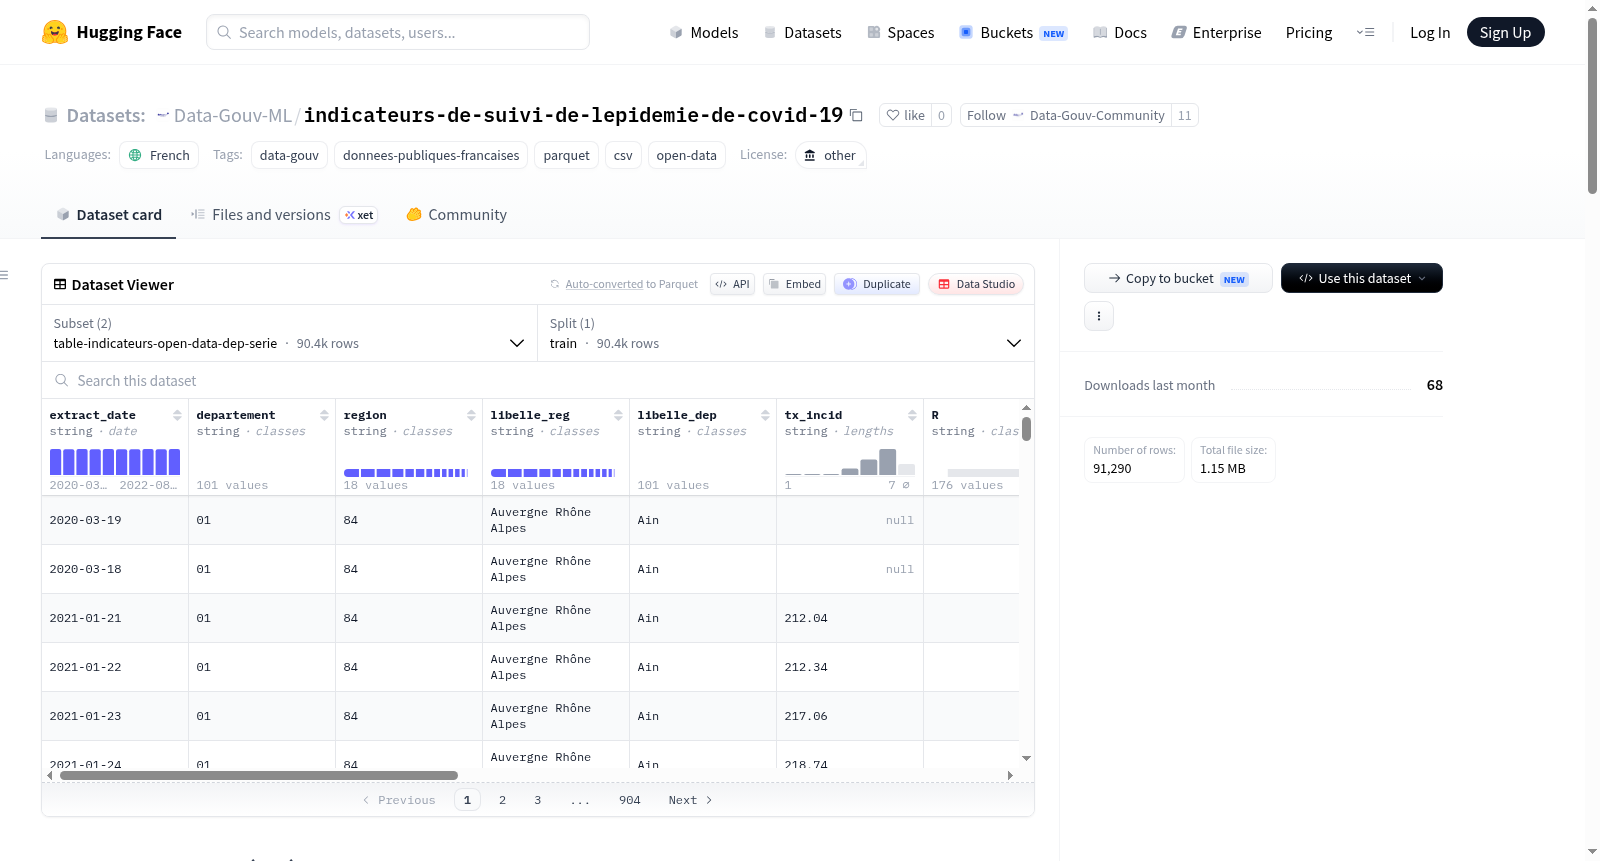Expand the Split selector dropdown
The image size is (1600, 861).
coord(786,333)
